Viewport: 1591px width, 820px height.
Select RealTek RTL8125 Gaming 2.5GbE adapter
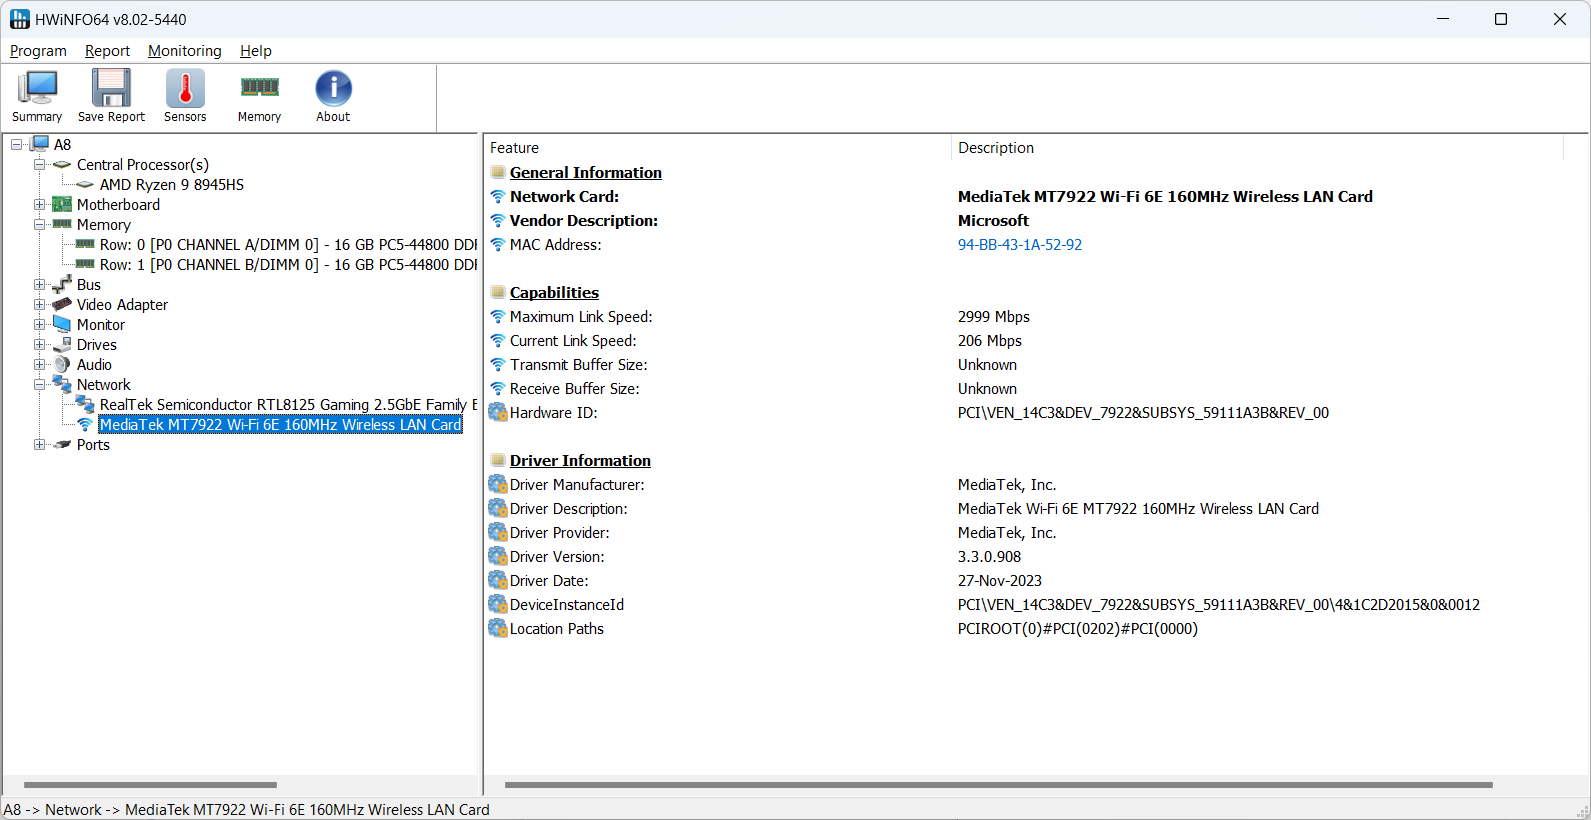pyautogui.click(x=287, y=405)
